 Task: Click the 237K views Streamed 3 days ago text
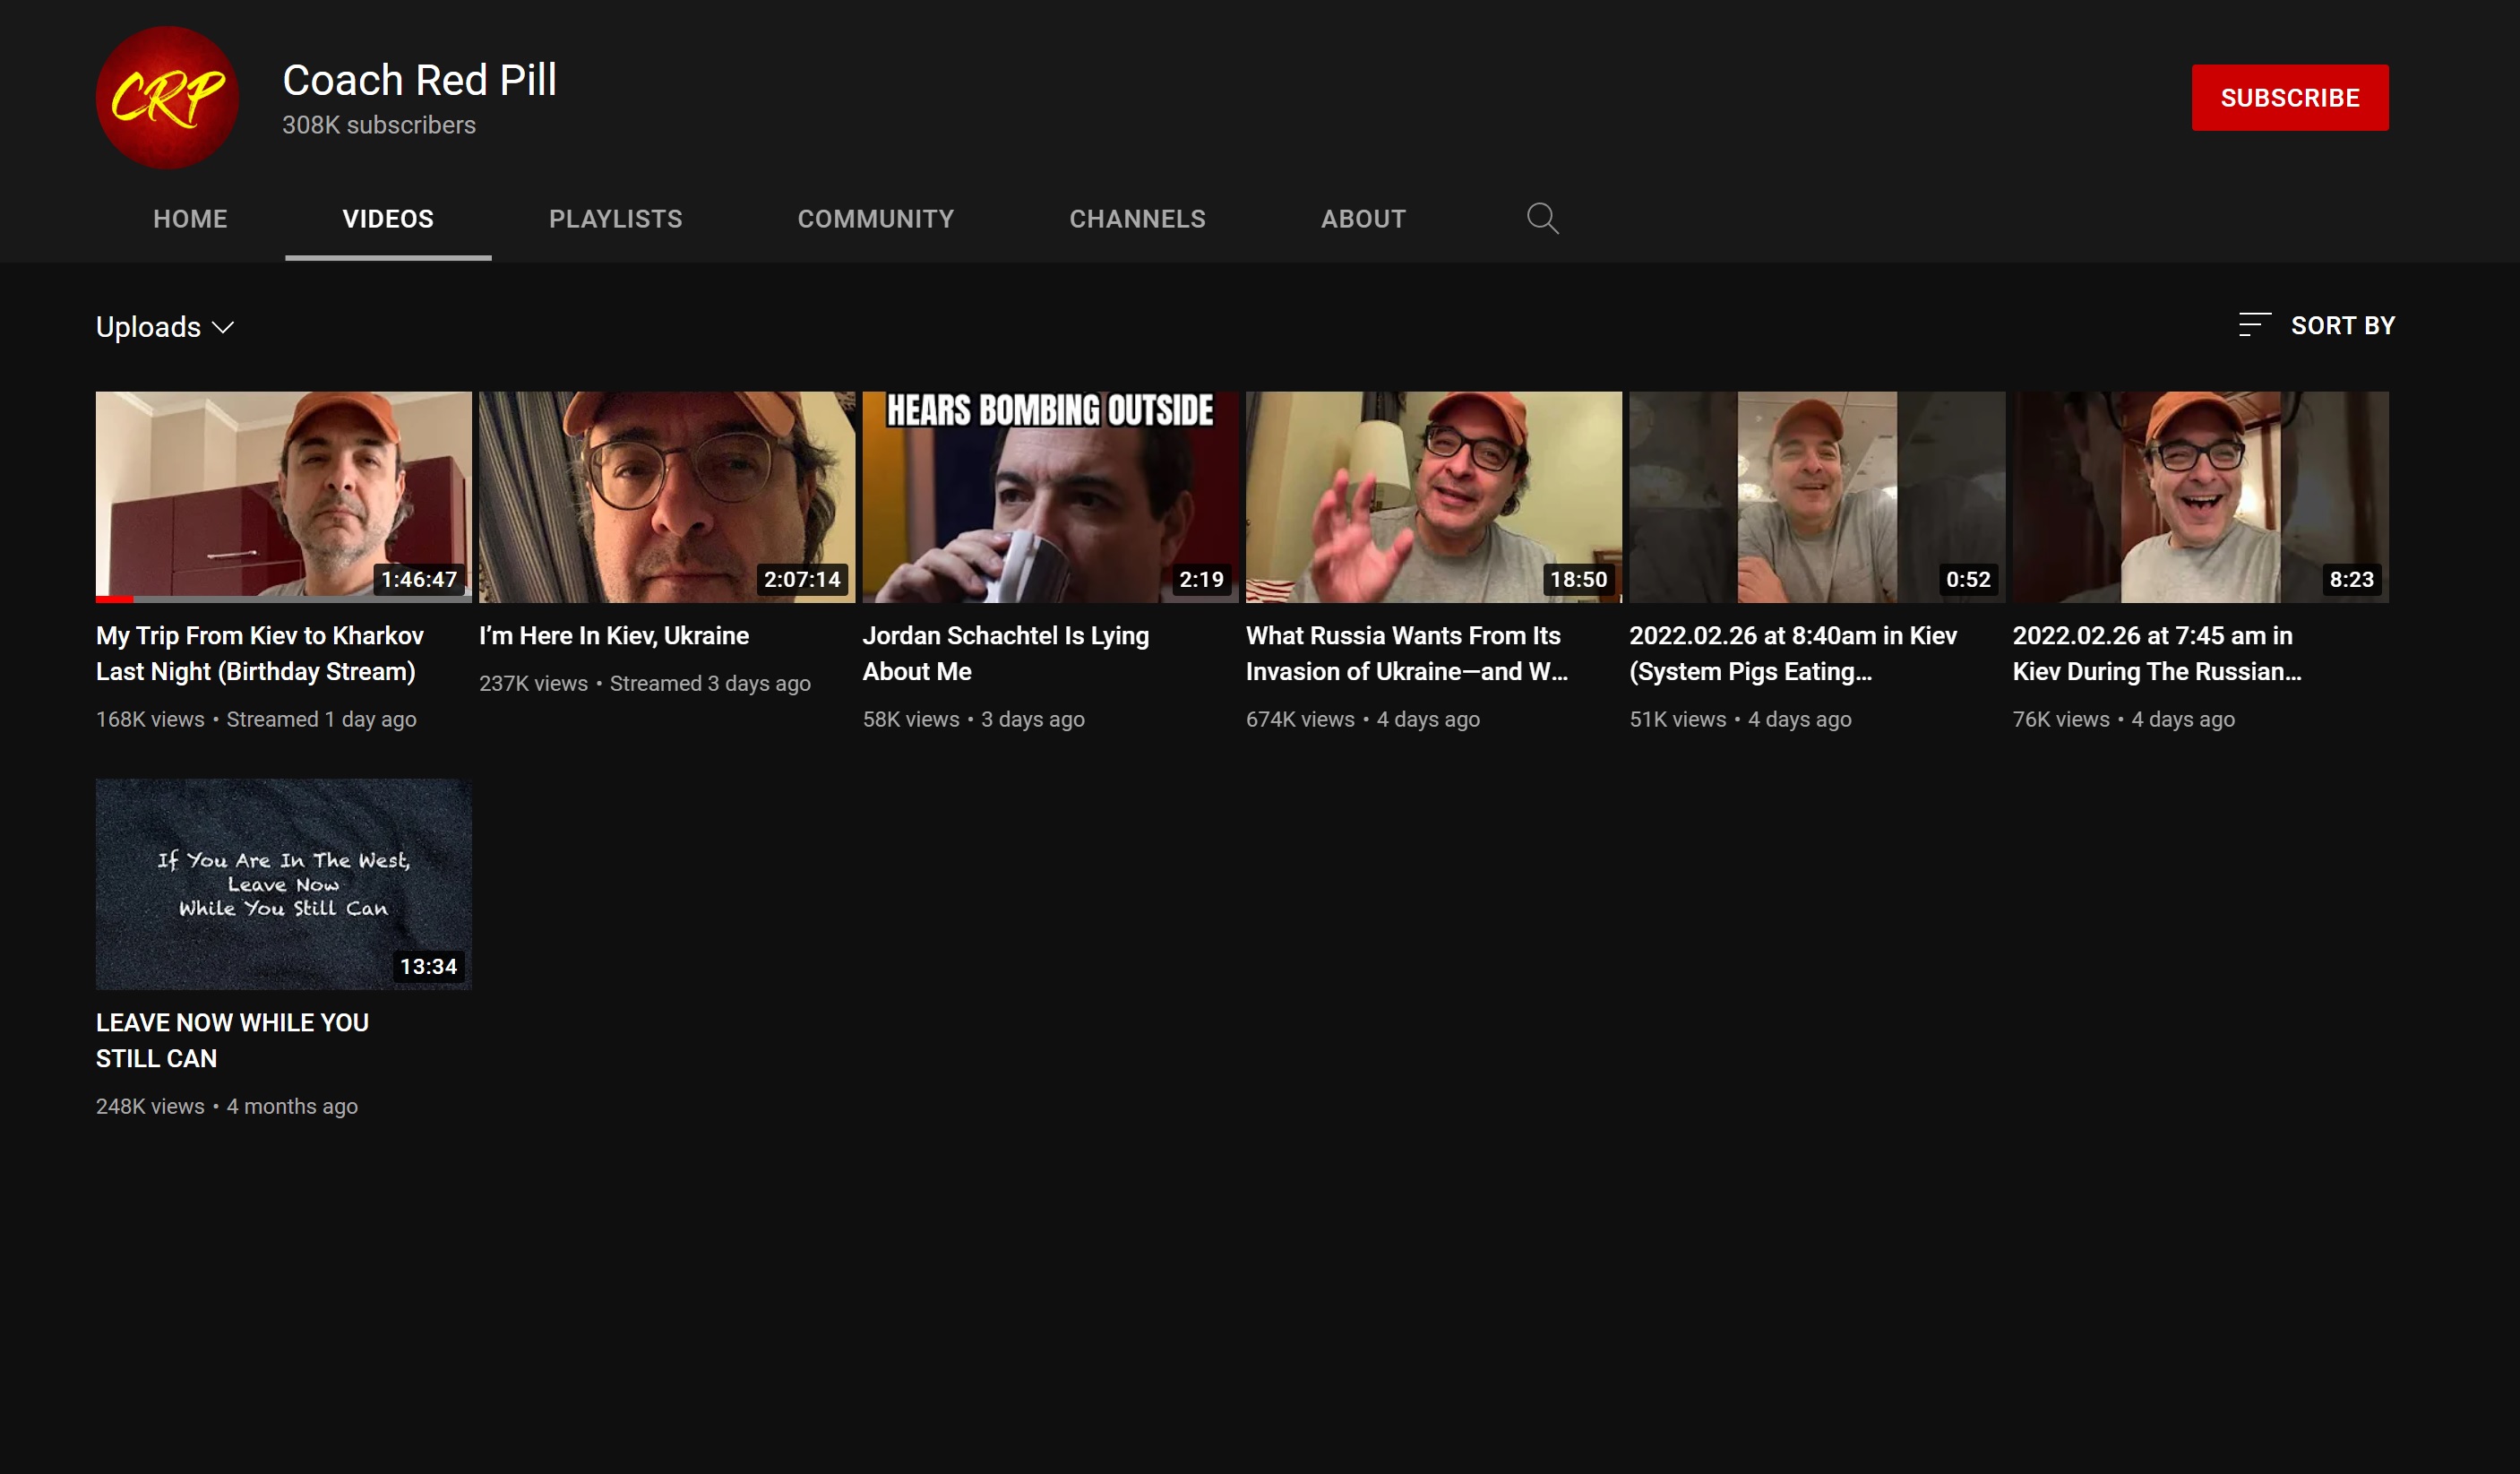click(x=645, y=684)
